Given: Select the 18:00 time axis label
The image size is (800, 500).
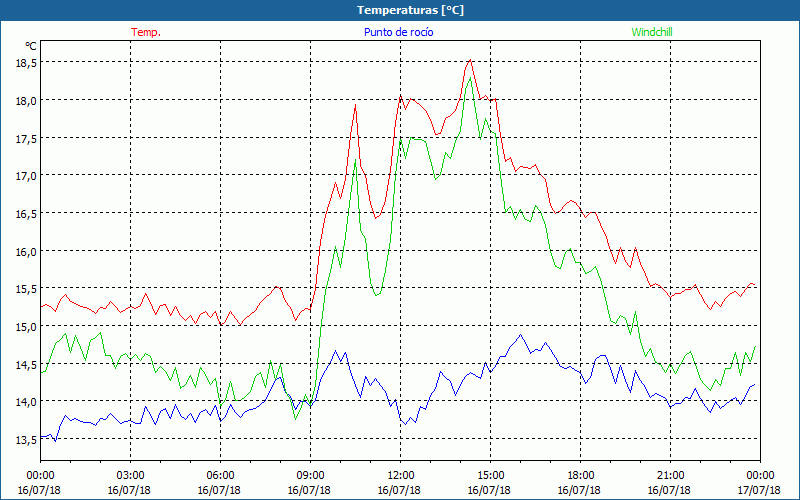Looking at the screenshot, I should tap(580, 475).
